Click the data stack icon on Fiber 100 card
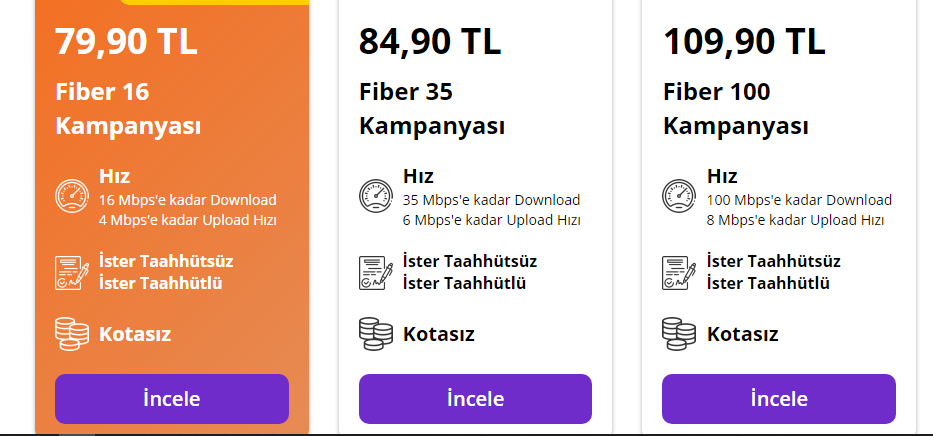The image size is (933, 436). (x=680, y=334)
